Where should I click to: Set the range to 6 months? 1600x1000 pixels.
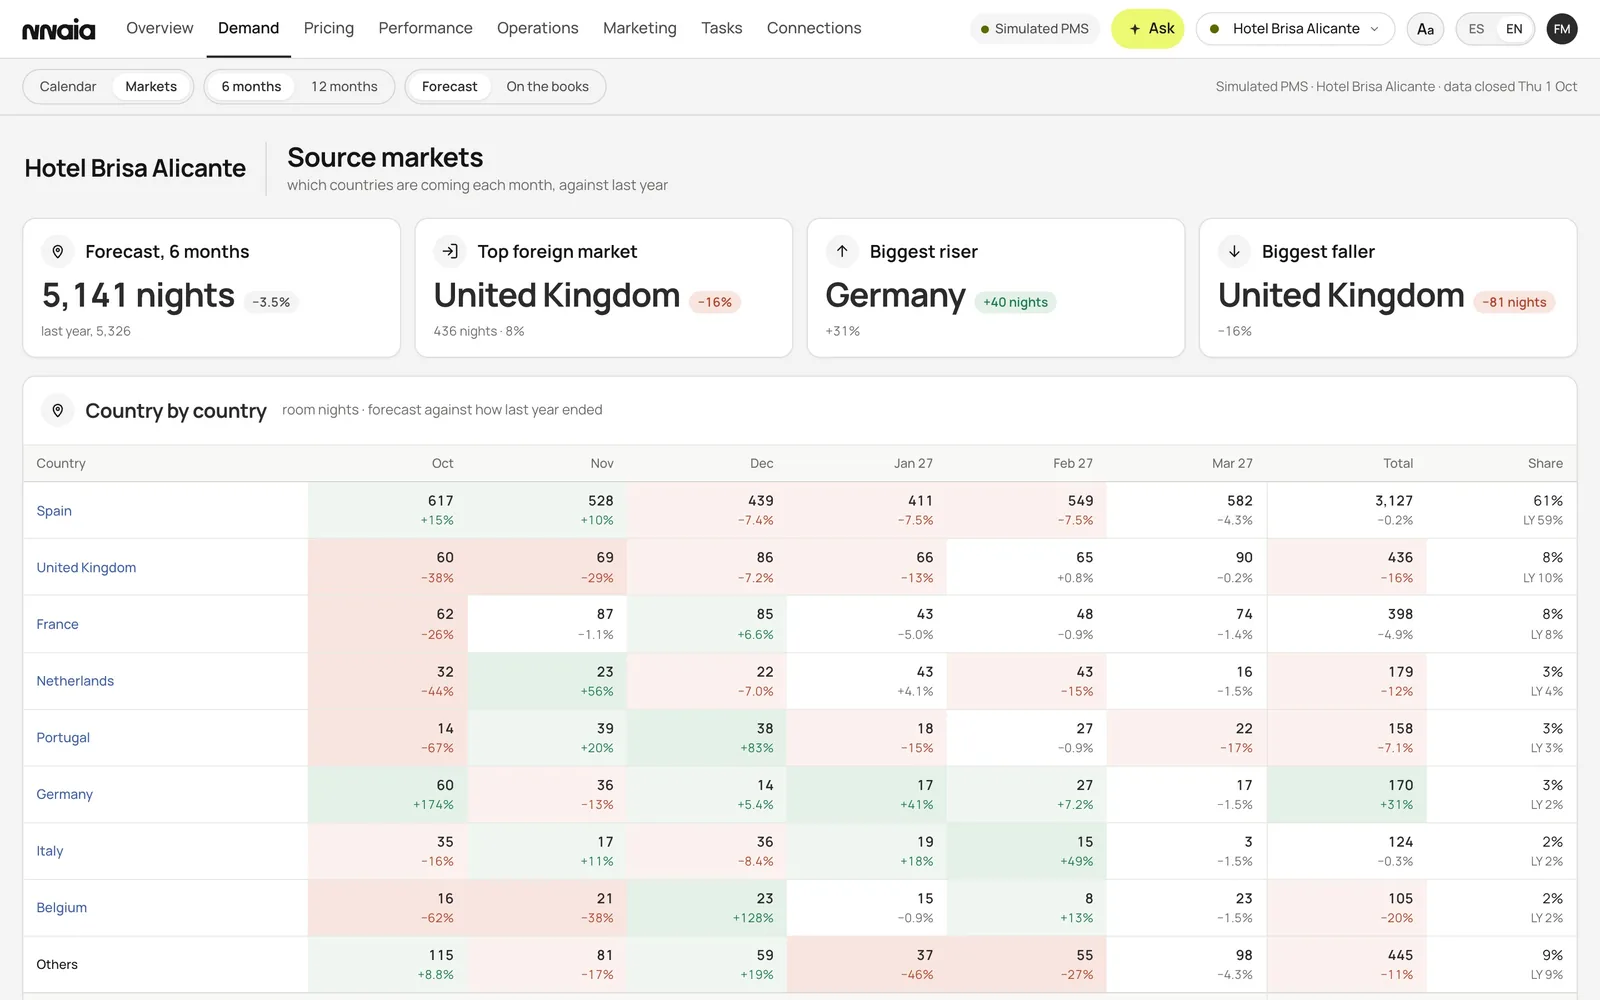pyautogui.click(x=251, y=87)
